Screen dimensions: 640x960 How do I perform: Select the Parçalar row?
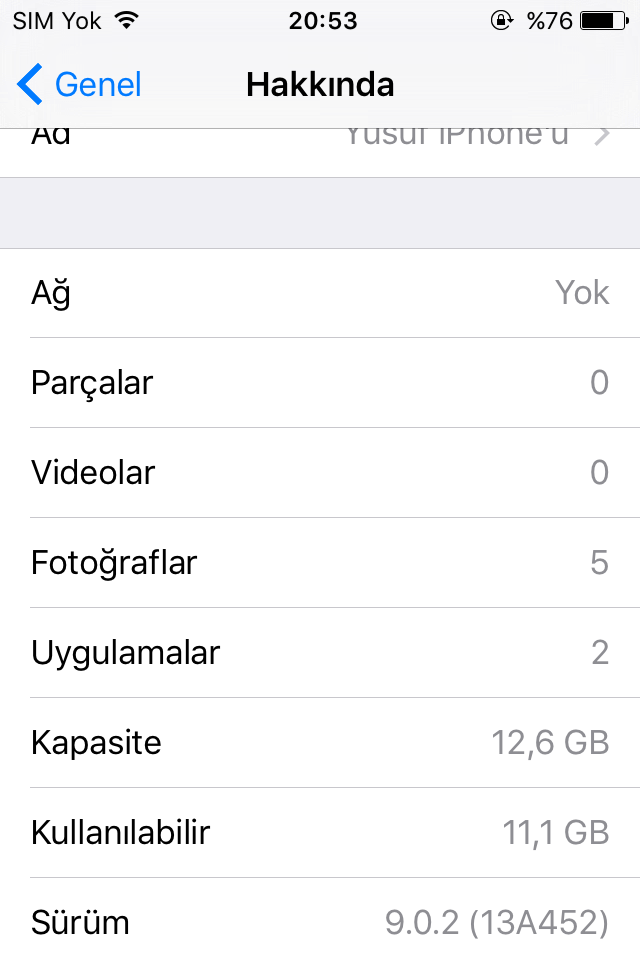click(320, 383)
